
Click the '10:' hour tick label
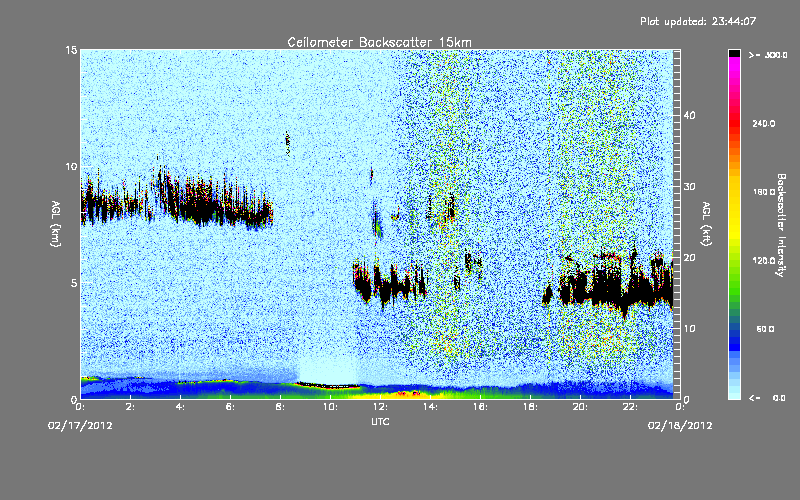coord(330,407)
